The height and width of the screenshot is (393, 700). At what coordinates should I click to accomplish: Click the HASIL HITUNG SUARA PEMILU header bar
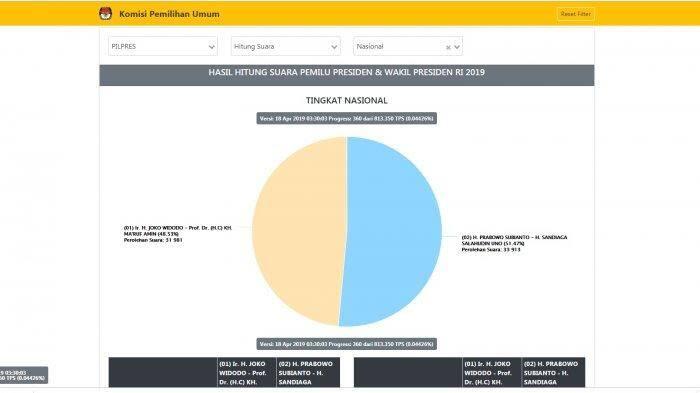coord(347,75)
